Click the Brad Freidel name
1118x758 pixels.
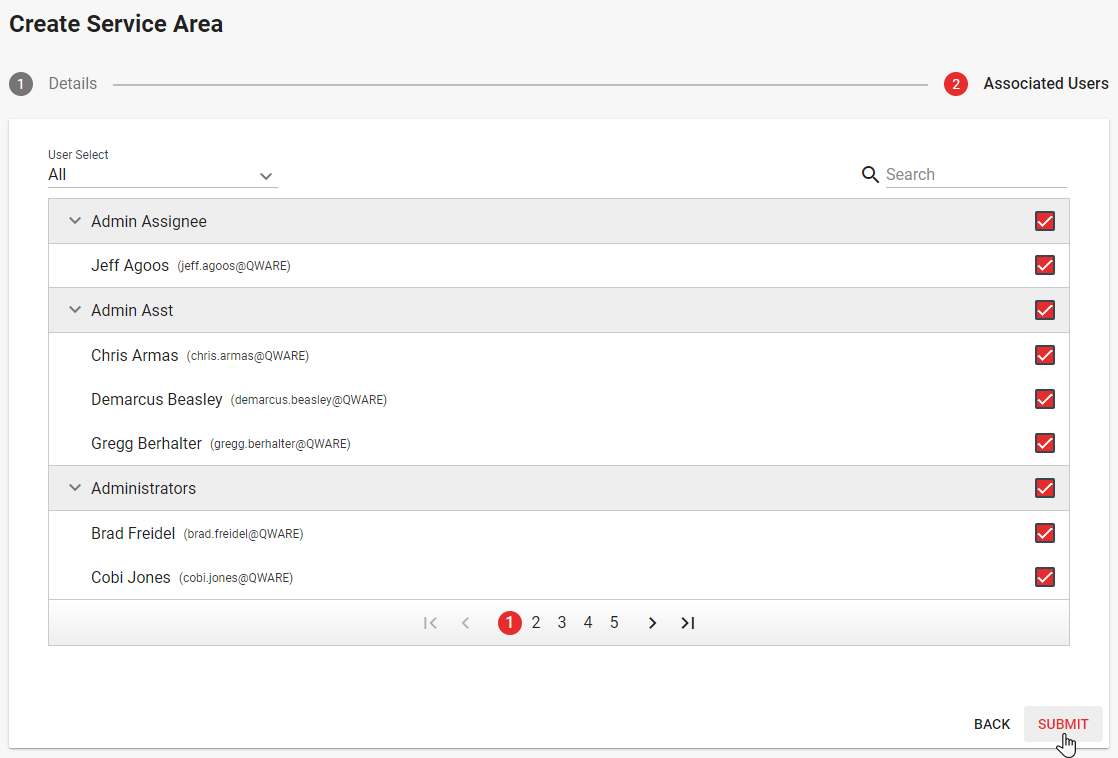(x=133, y=534)
